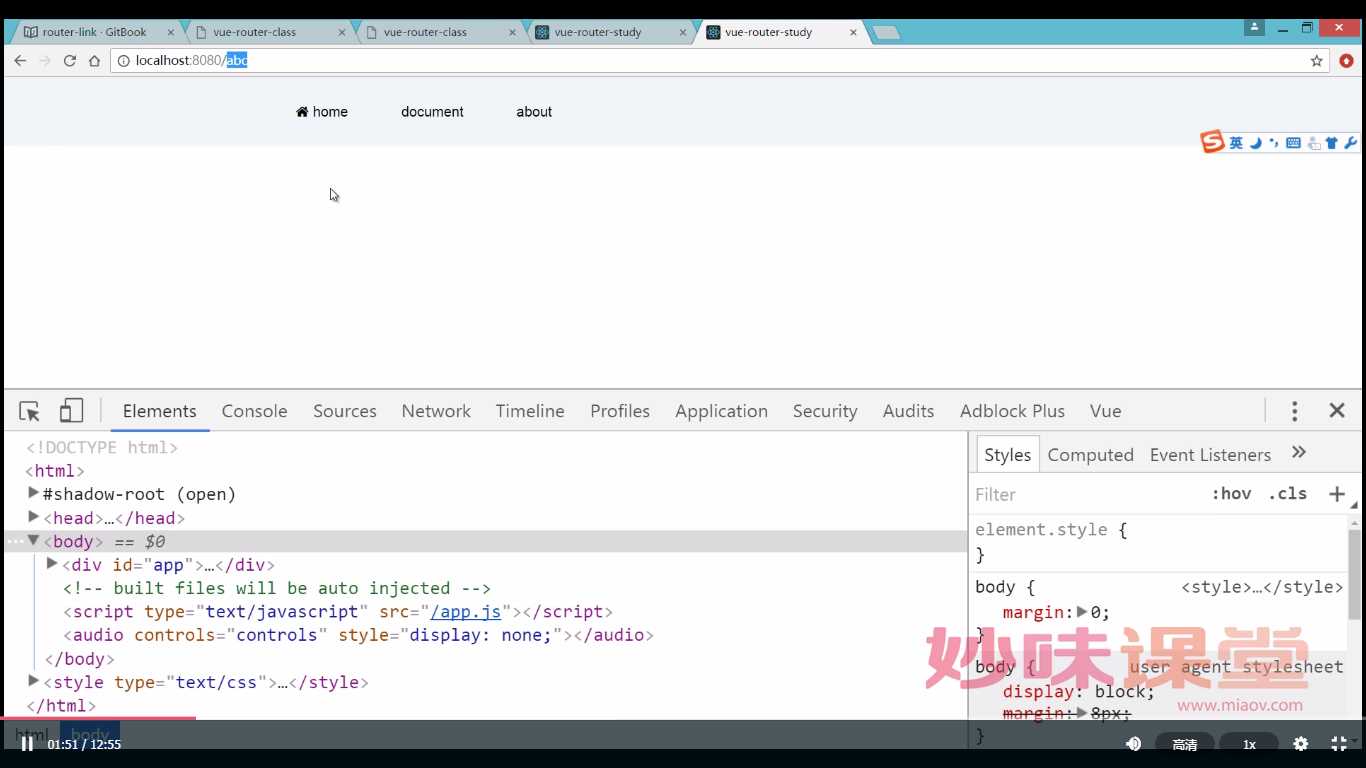1366x768 pixels.
Task: Seek on the video progress bar
Action: (x=683, y=717)
